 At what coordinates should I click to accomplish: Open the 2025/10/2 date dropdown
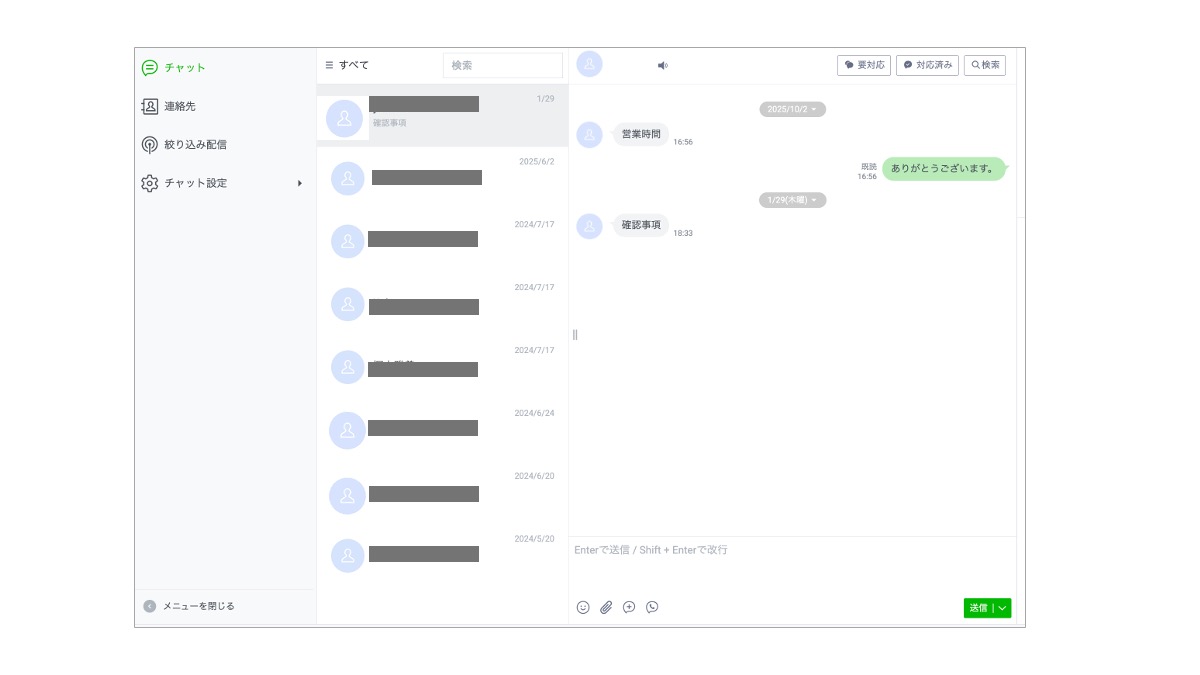792,109
